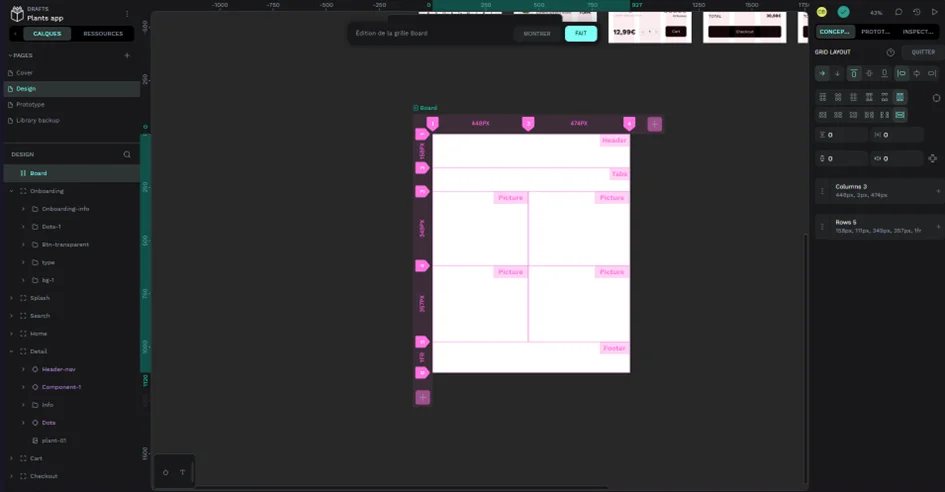Select the Board layer

(x=72, y=174)
